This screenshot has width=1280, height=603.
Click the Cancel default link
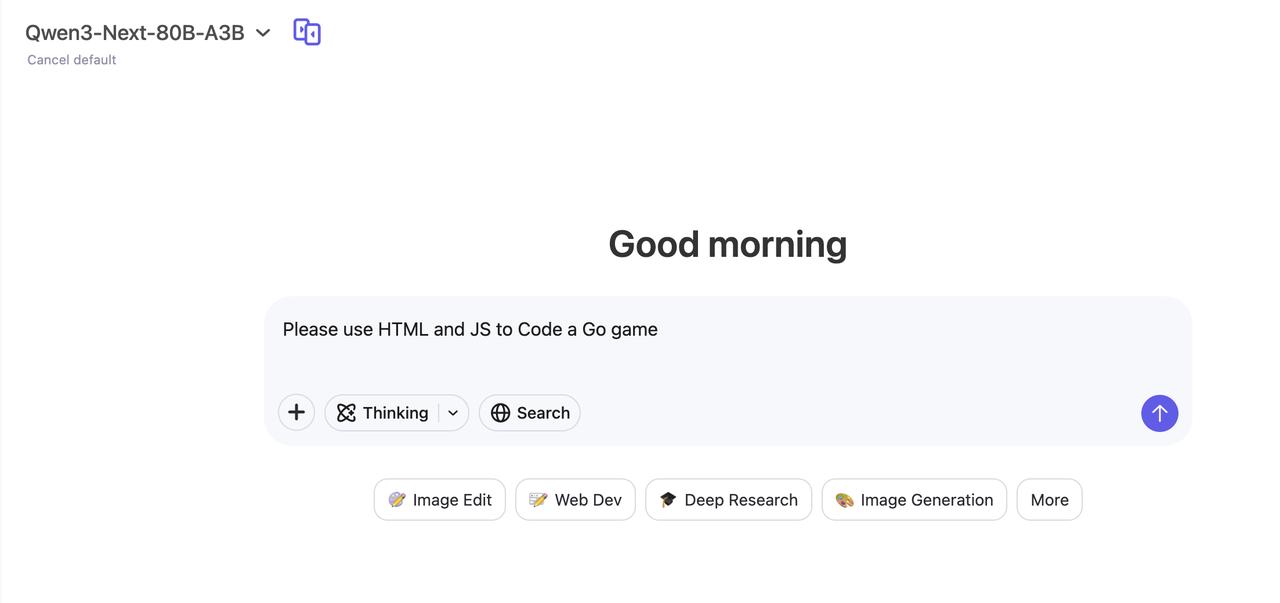coord(72,60)
